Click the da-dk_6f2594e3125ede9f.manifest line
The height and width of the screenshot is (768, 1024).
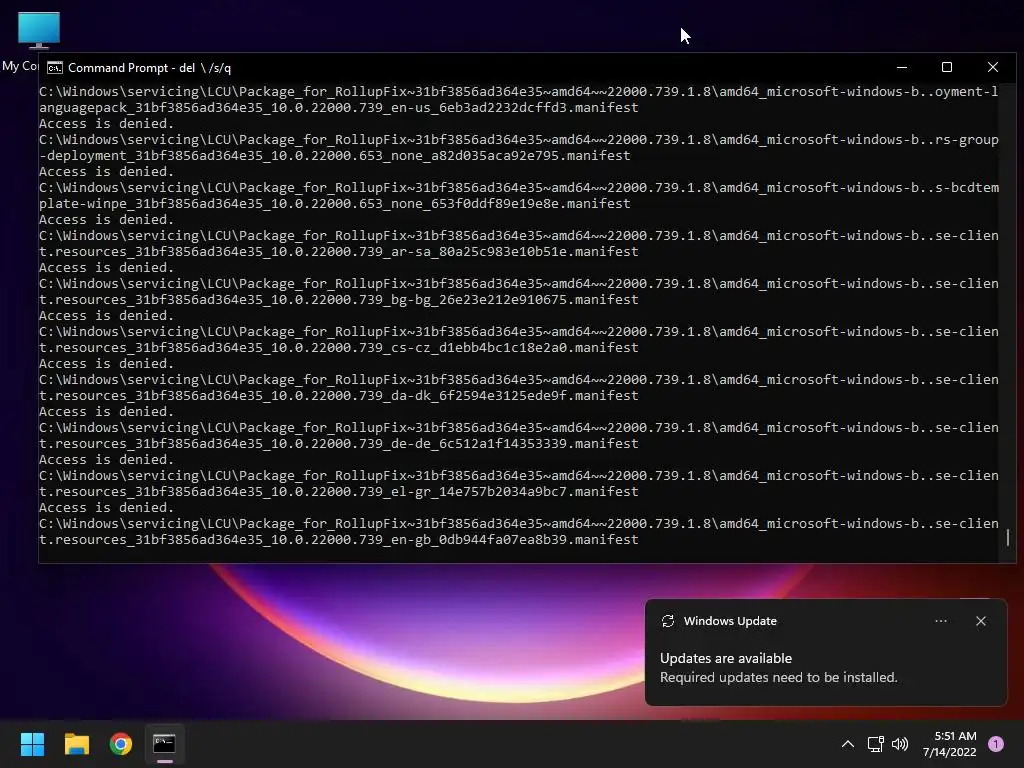click(338, 395)
